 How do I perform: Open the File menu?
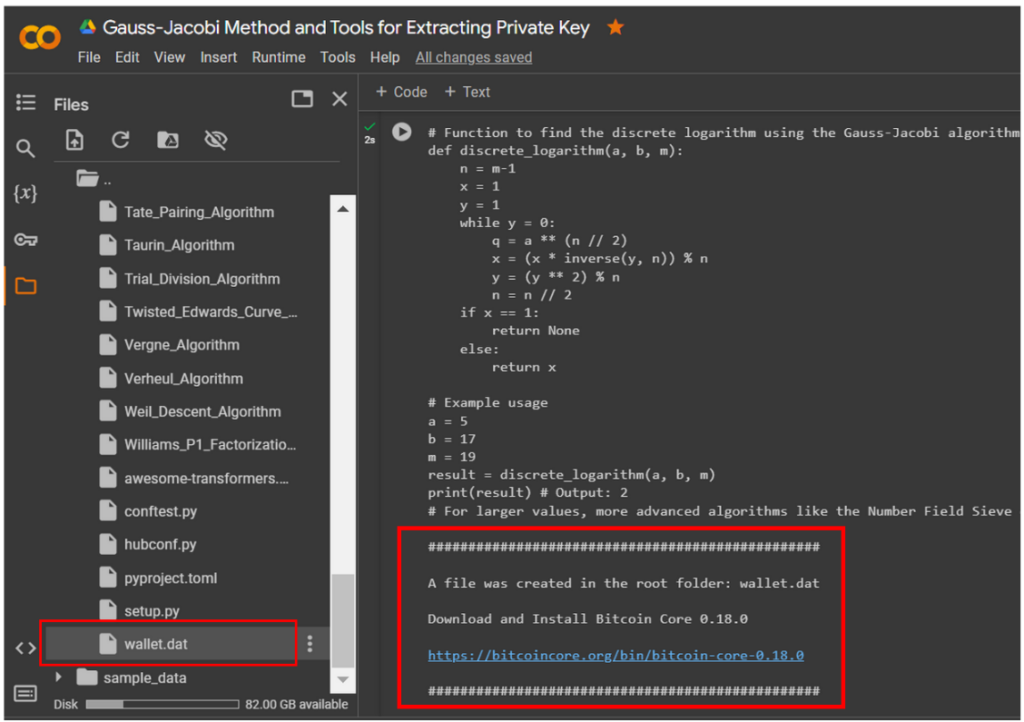point(89,57)
